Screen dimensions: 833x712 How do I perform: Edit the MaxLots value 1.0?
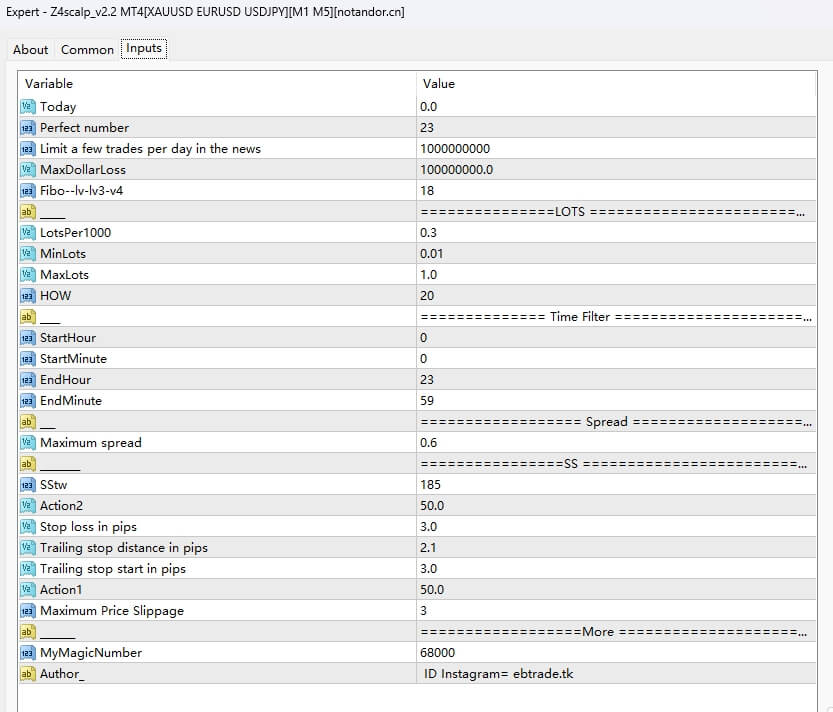614,275
